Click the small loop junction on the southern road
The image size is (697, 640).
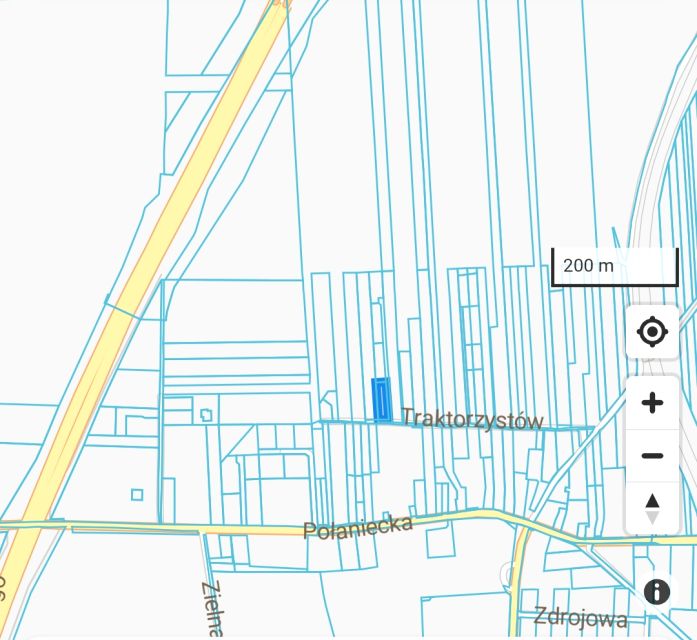506,574
